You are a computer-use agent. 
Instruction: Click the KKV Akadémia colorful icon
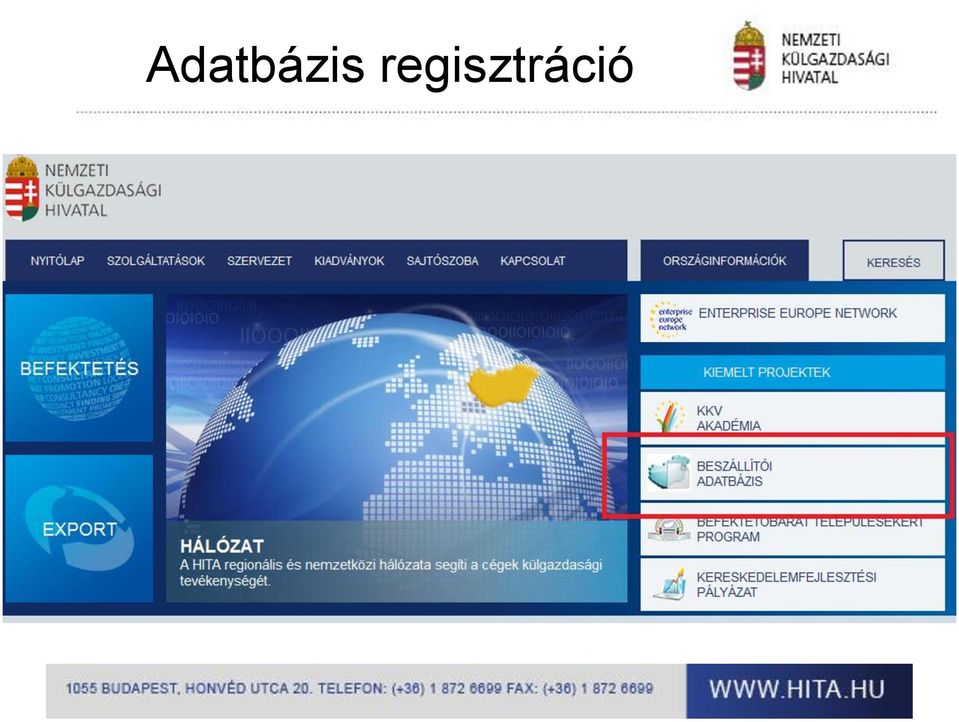tap(669, 417)
